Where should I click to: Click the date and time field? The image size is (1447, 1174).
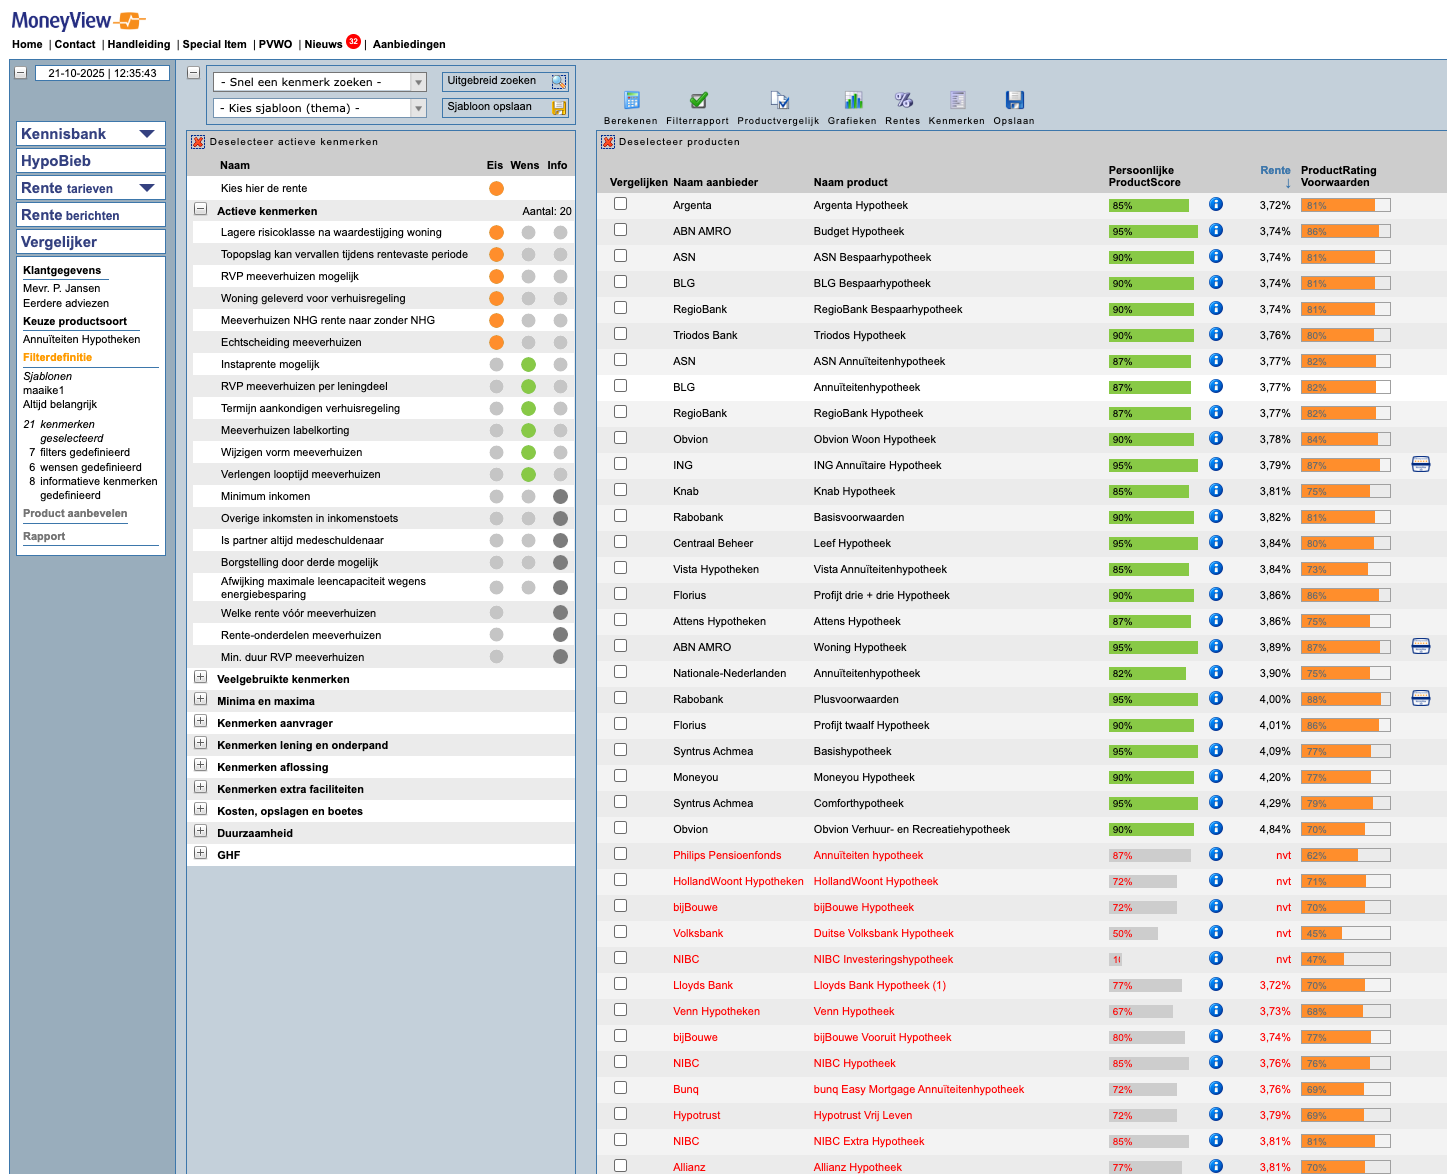tap(102, 73)
